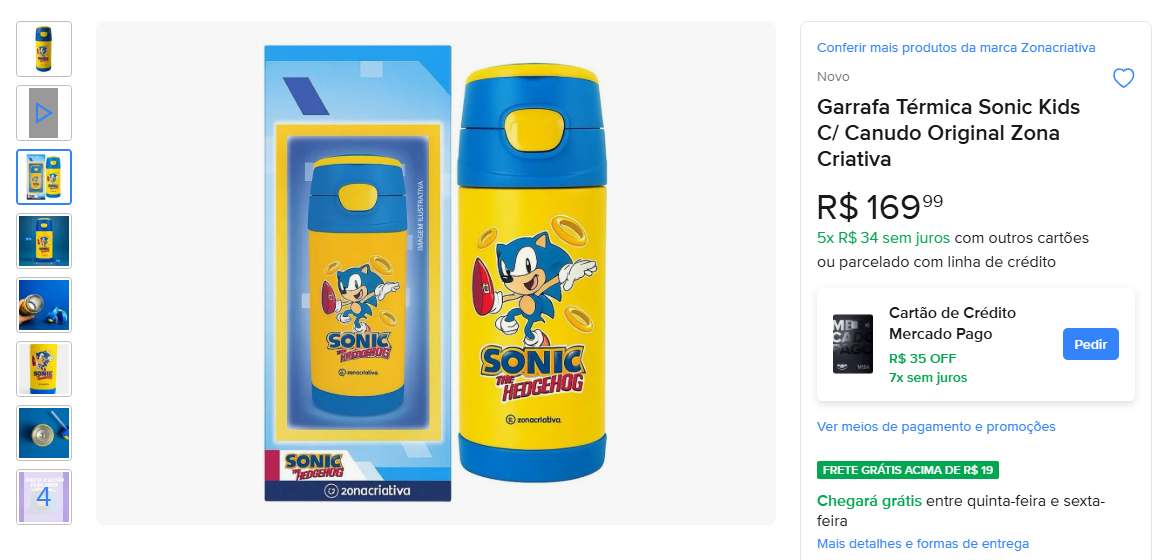The width and height of the screenshot is (1164, 560).
Task: View thumbnail of open bottle with lid beside
Action: pyautogui.click(x=44, y=305)
